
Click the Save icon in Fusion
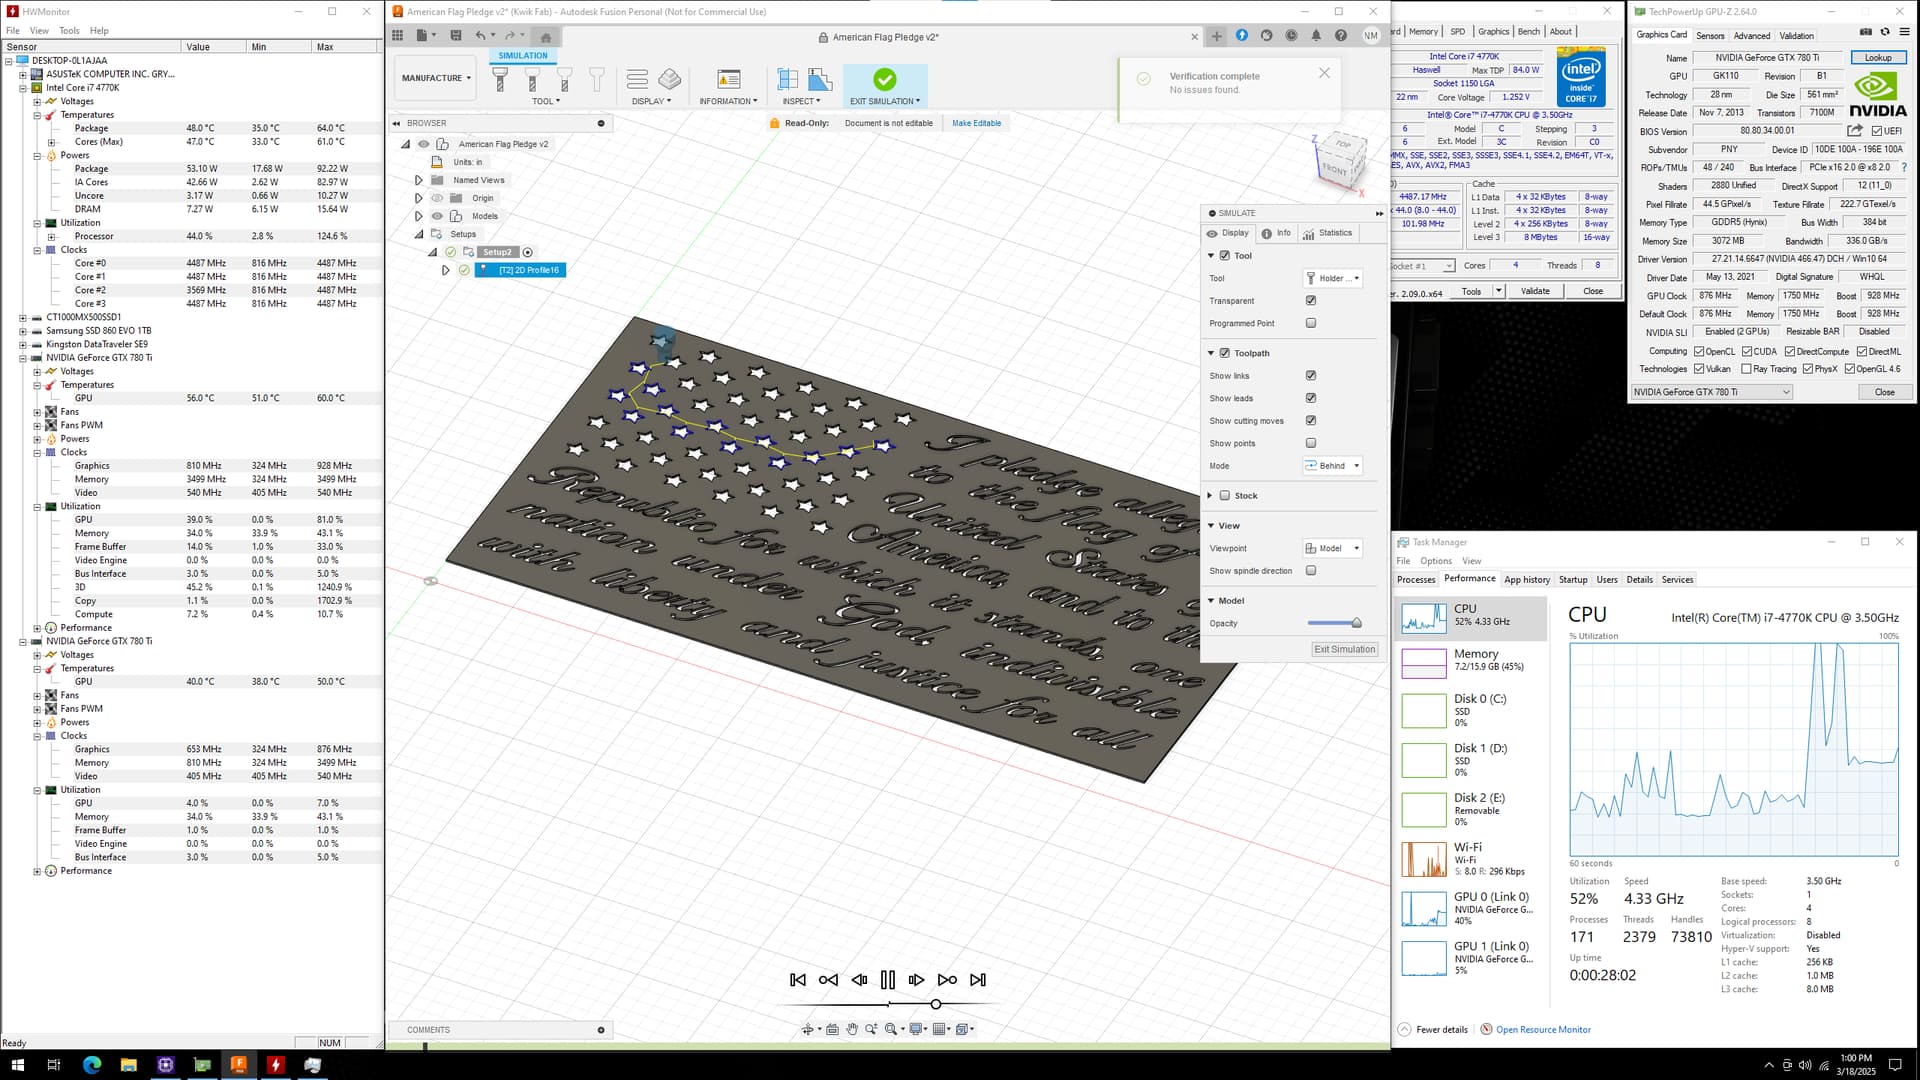[x=456, y=35]
